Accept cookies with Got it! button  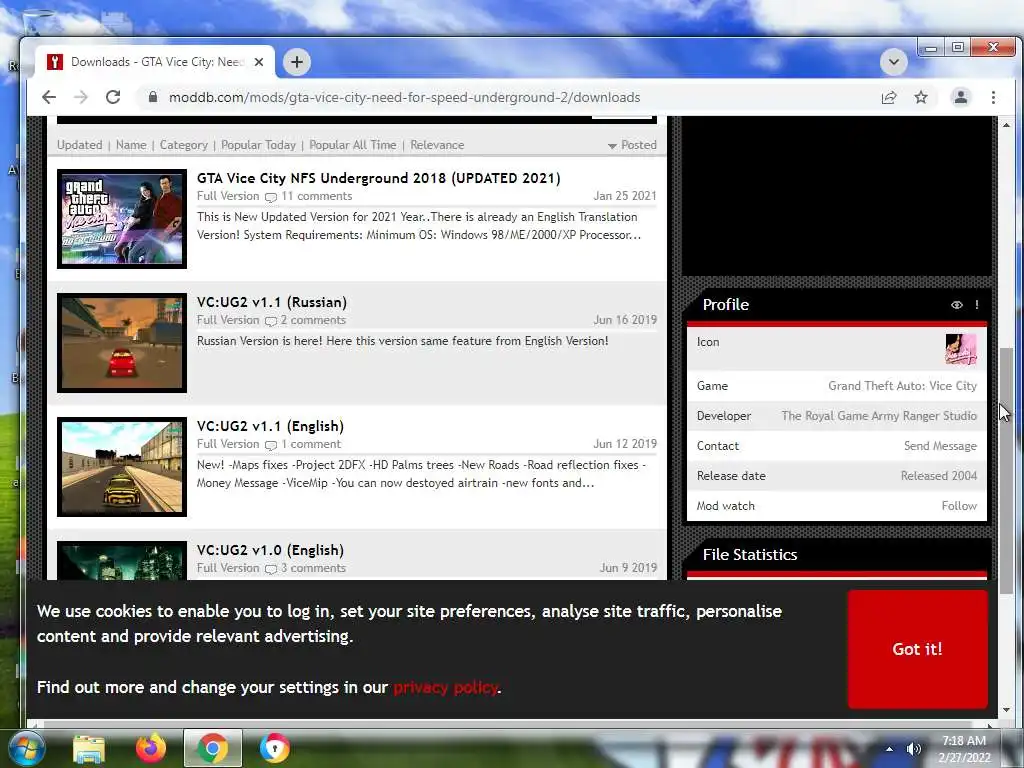918,649
